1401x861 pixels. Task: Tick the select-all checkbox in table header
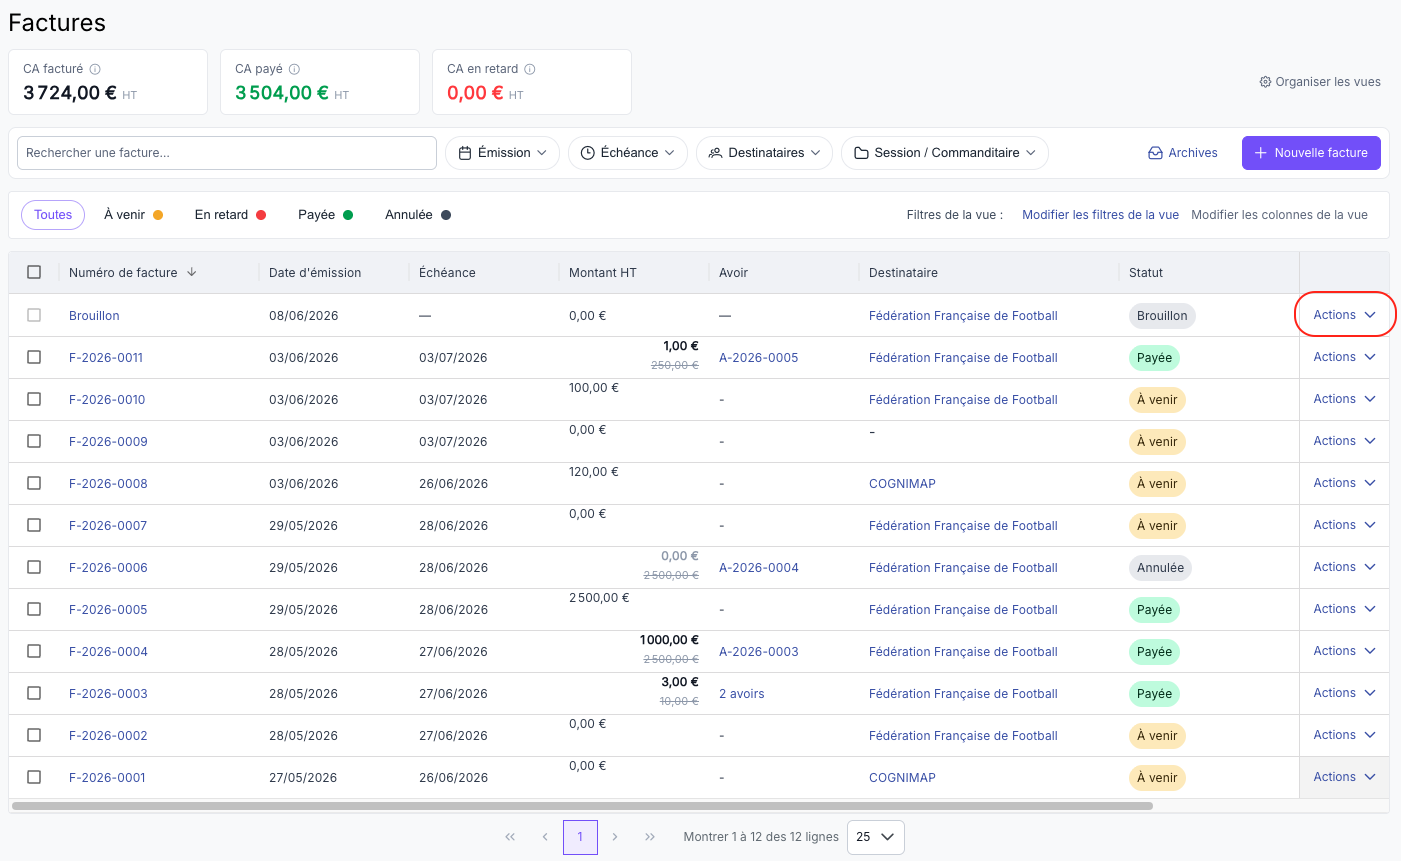[34, 272]
